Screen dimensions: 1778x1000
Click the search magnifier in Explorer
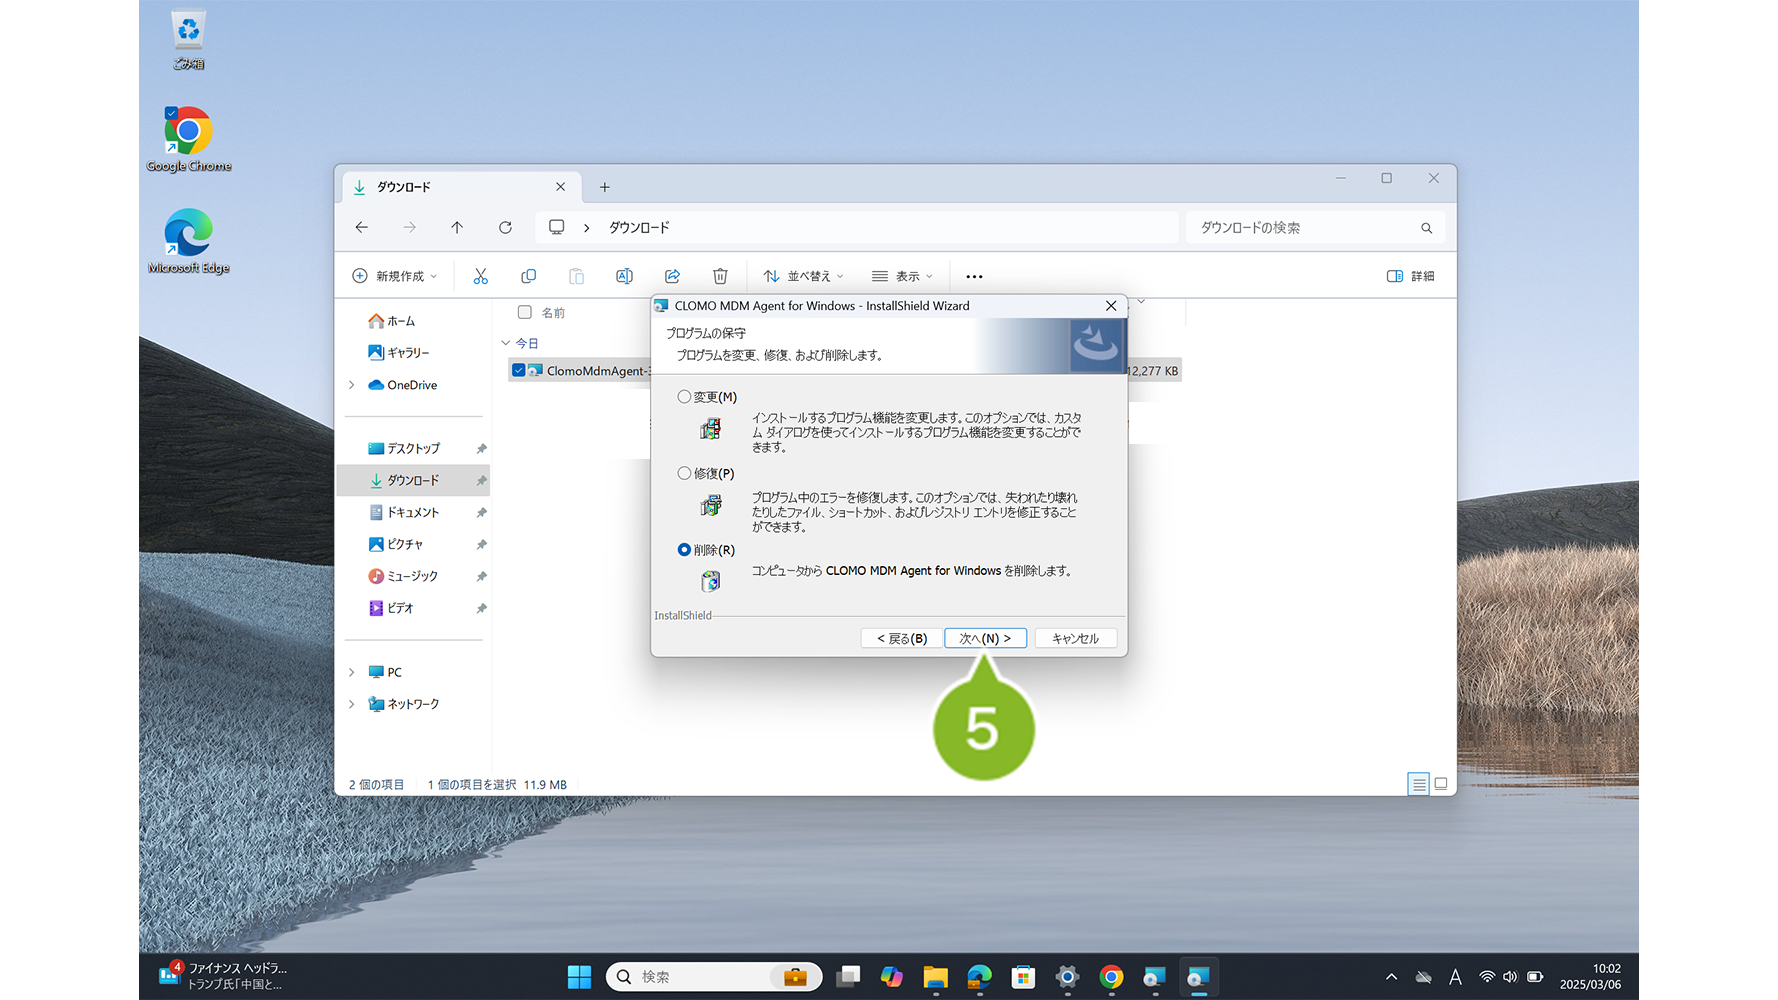[1427, 228]
